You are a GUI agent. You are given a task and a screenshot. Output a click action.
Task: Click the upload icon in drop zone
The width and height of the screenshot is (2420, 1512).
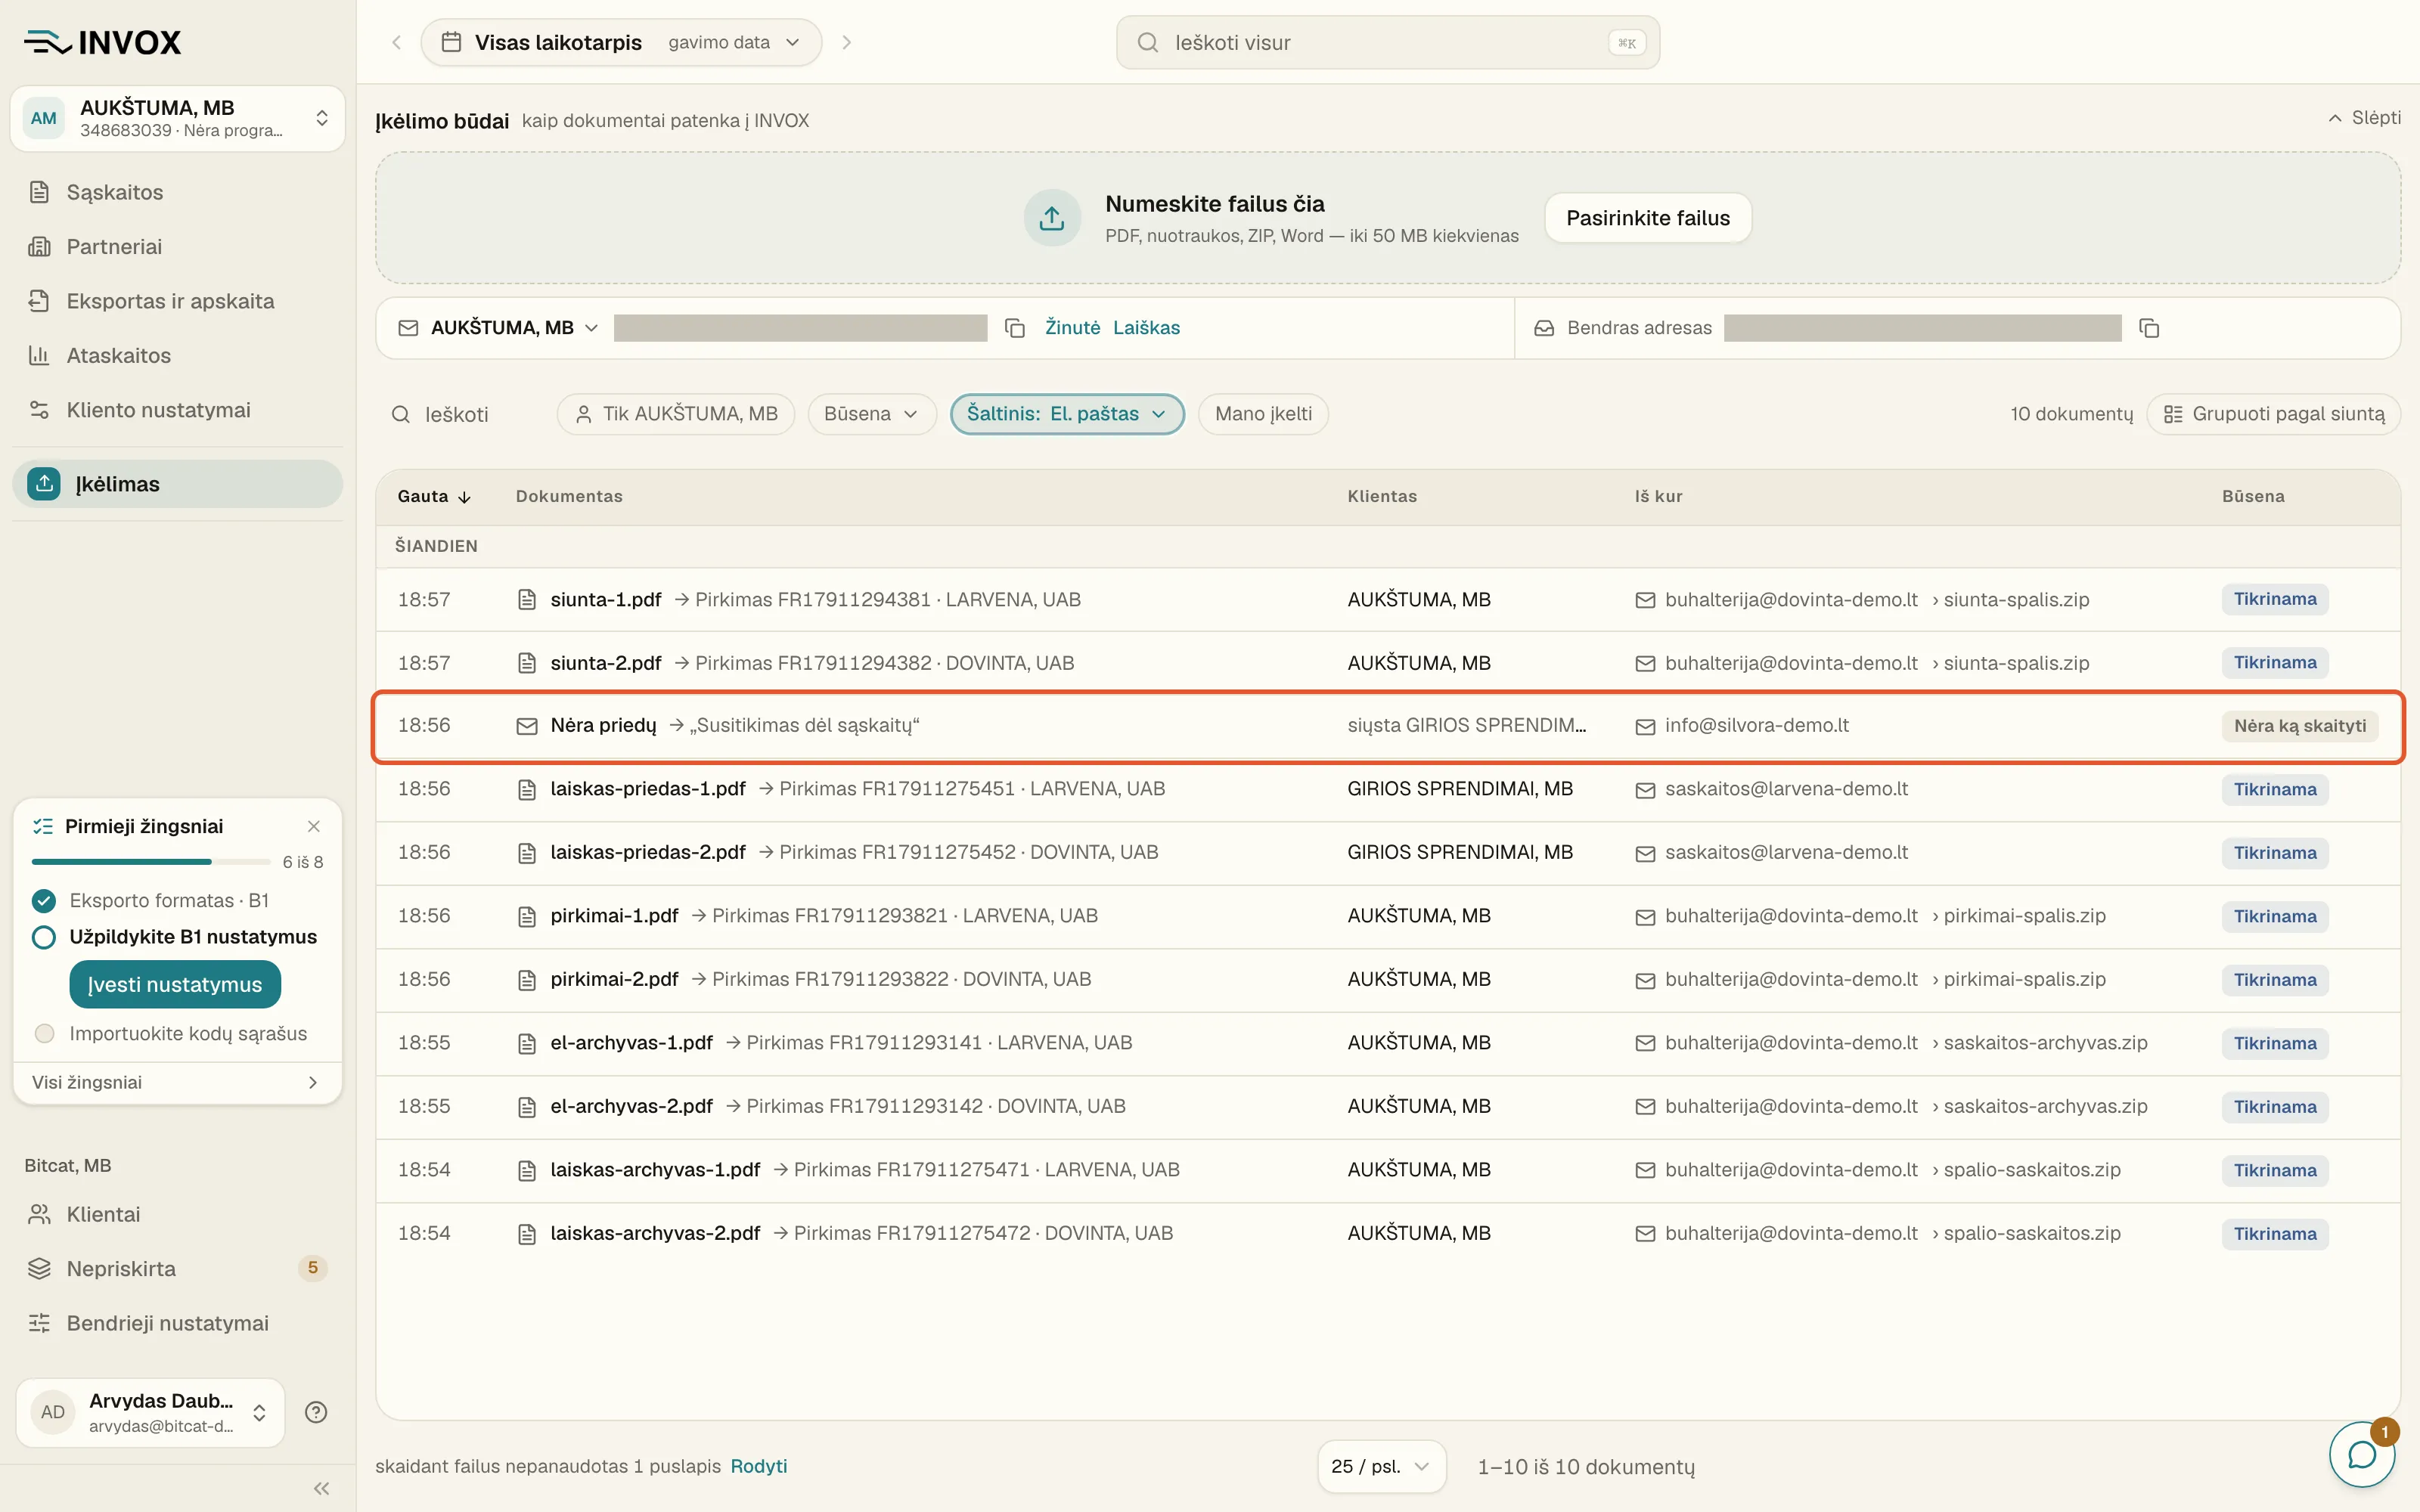coord(1052,218)
